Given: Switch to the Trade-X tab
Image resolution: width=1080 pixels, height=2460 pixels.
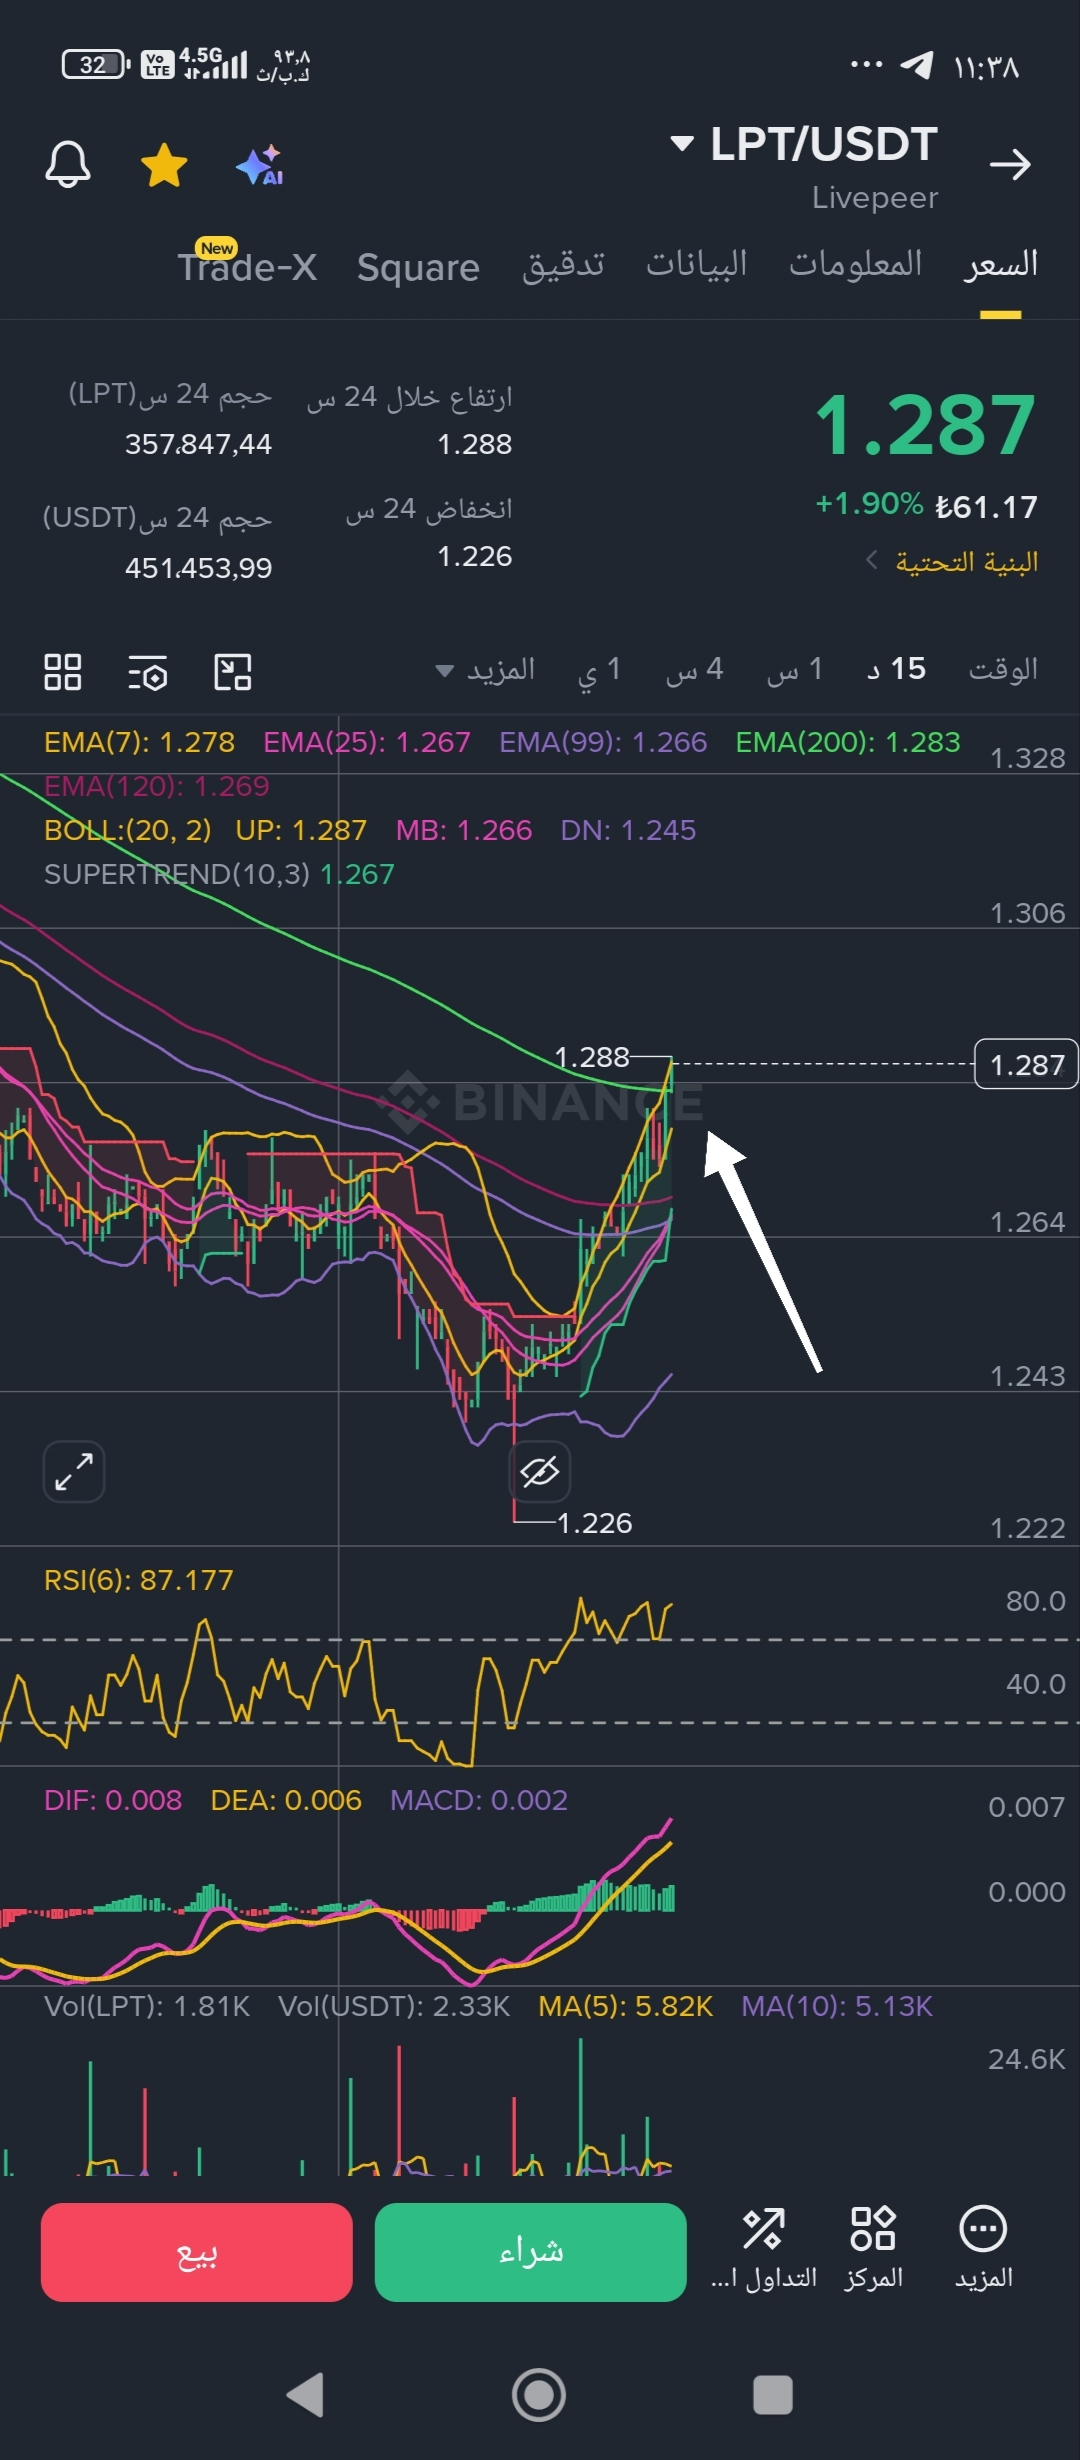Looking at the screenshot, I should (247, 267).
